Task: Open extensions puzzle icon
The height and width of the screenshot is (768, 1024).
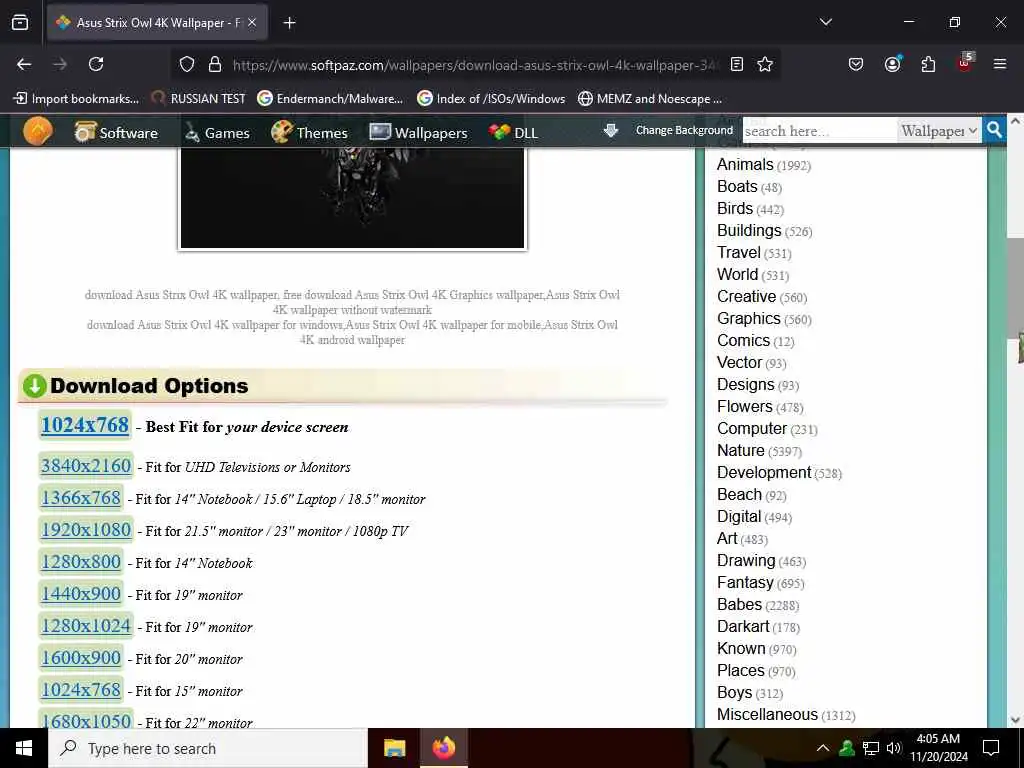Action: (x=928, y=64)
